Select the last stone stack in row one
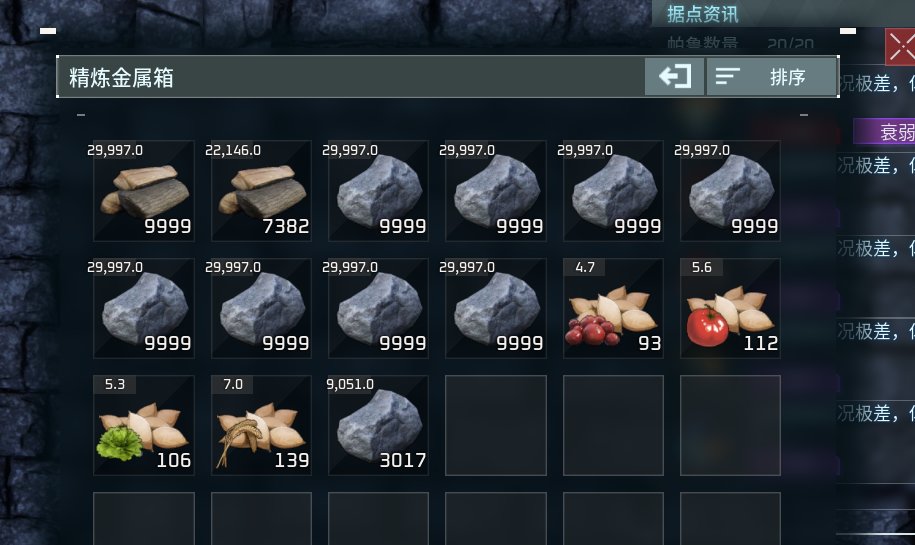Image resolution: width=915 pixels, height=545 pixels. click(x=730, y=191)
